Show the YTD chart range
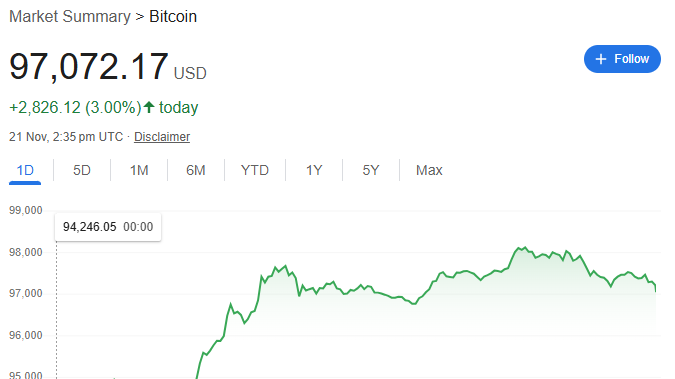675x379 pixels. [255, 170]
